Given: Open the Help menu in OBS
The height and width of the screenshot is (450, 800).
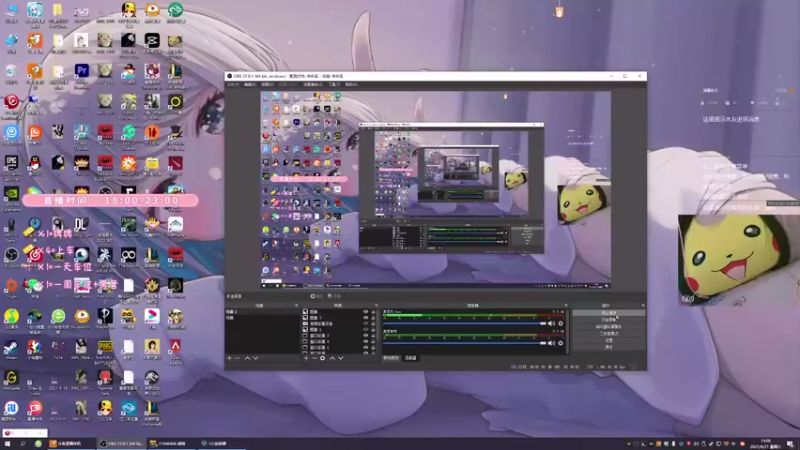Looking at the screenshot, I should pyautogui.click(x=352, y=84).
